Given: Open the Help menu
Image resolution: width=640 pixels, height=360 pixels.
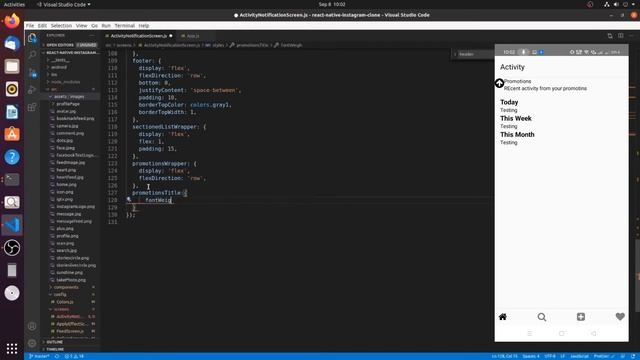Looking at the screenshot, I should coord(144,25).
